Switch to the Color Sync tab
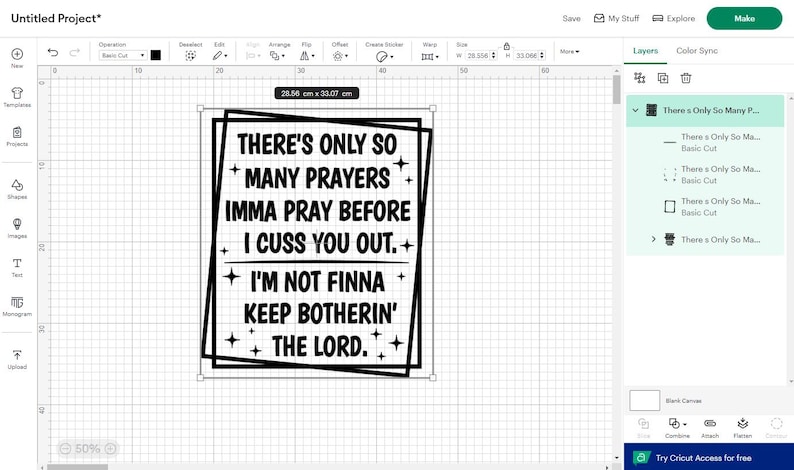This screenshot has width=794, height=470. pyautogui.click(x=697, y=51)
